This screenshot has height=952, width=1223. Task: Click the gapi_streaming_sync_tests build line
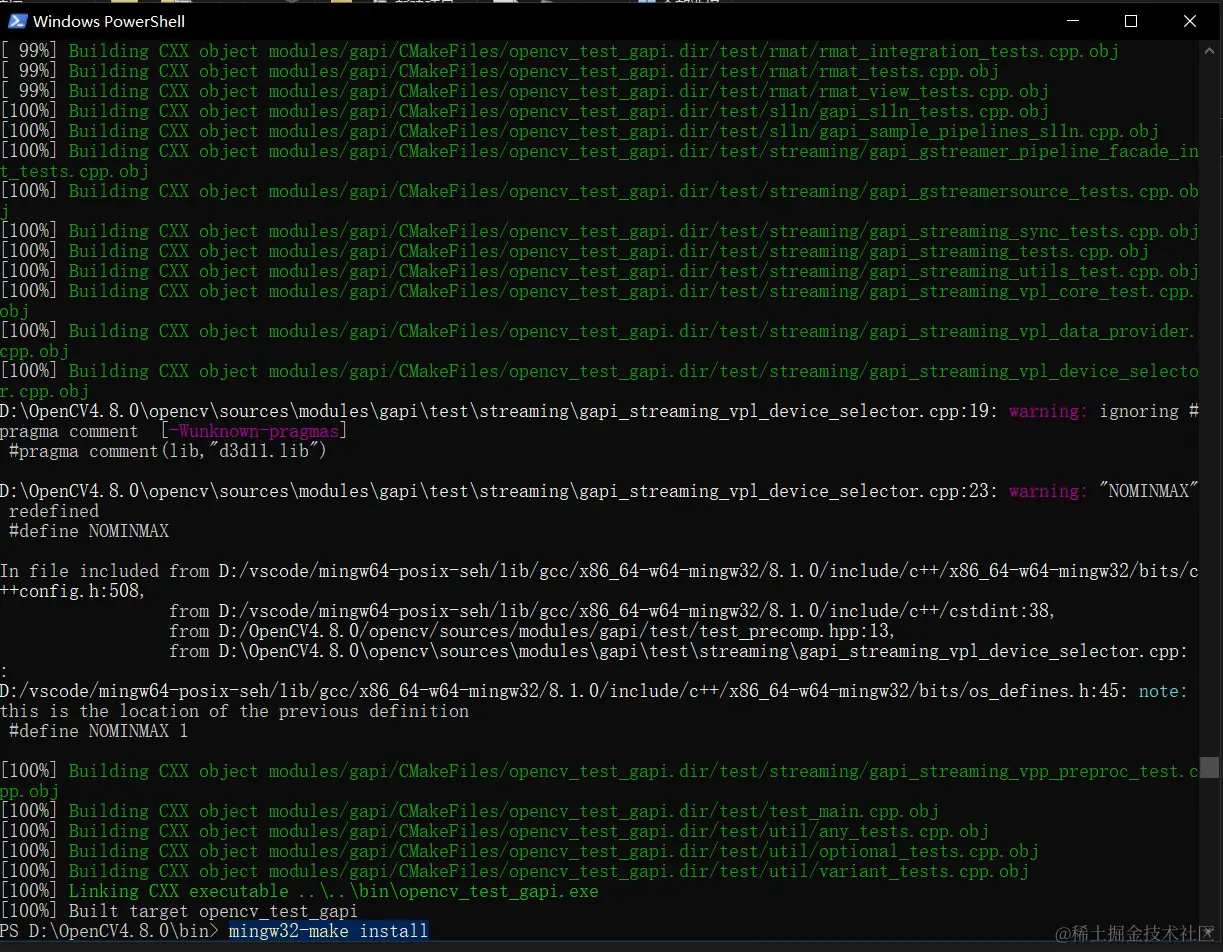(599, 231)
